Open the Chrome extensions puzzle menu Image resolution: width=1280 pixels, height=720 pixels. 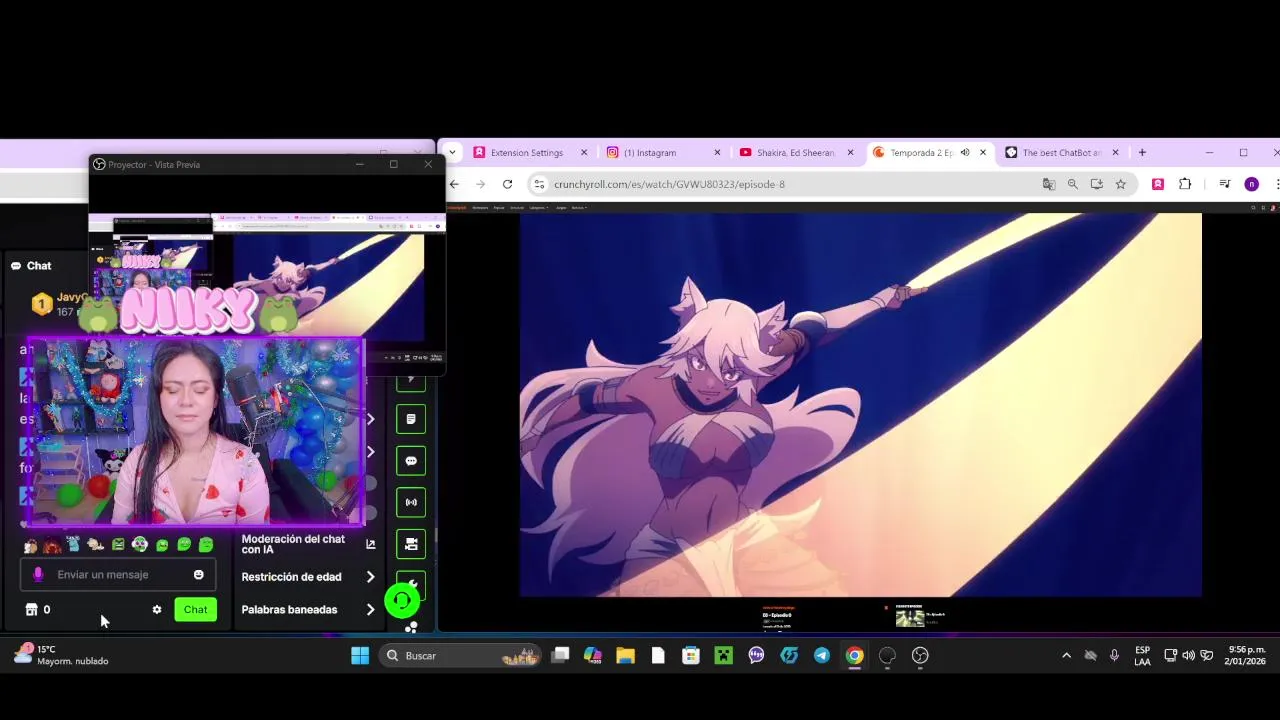tap(1185, 184)
